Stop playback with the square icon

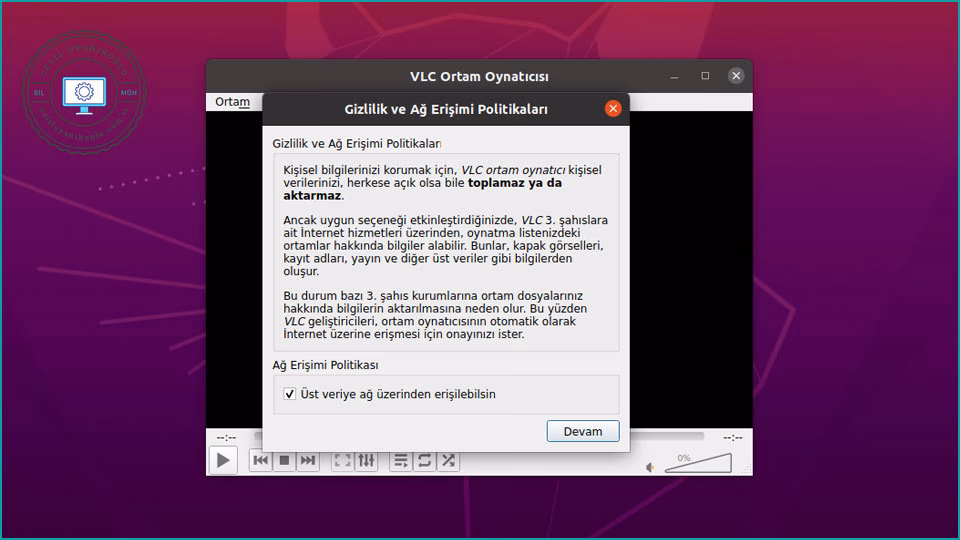[x=284, y=460]
